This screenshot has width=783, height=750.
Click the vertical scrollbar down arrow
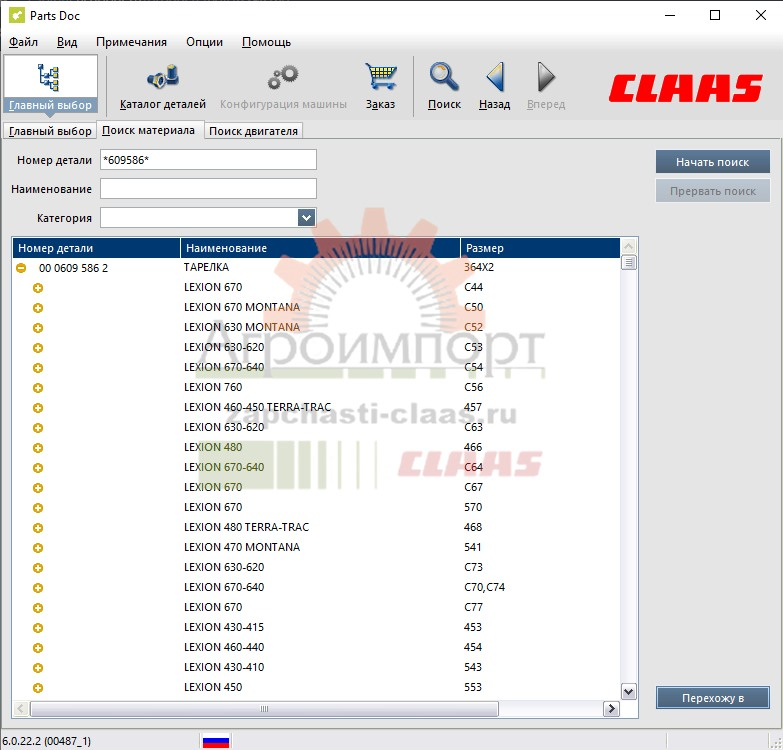click(628, 692)
